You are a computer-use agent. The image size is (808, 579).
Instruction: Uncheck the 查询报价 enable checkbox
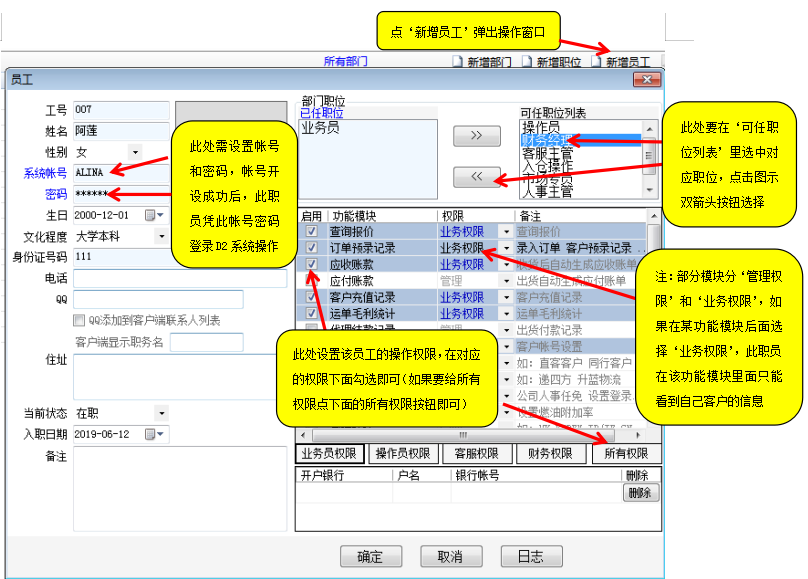[313, 231]
